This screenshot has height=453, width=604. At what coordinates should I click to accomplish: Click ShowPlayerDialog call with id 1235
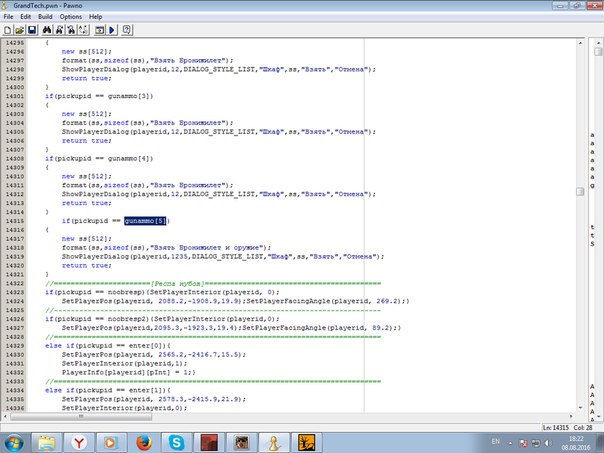point(223,257)
